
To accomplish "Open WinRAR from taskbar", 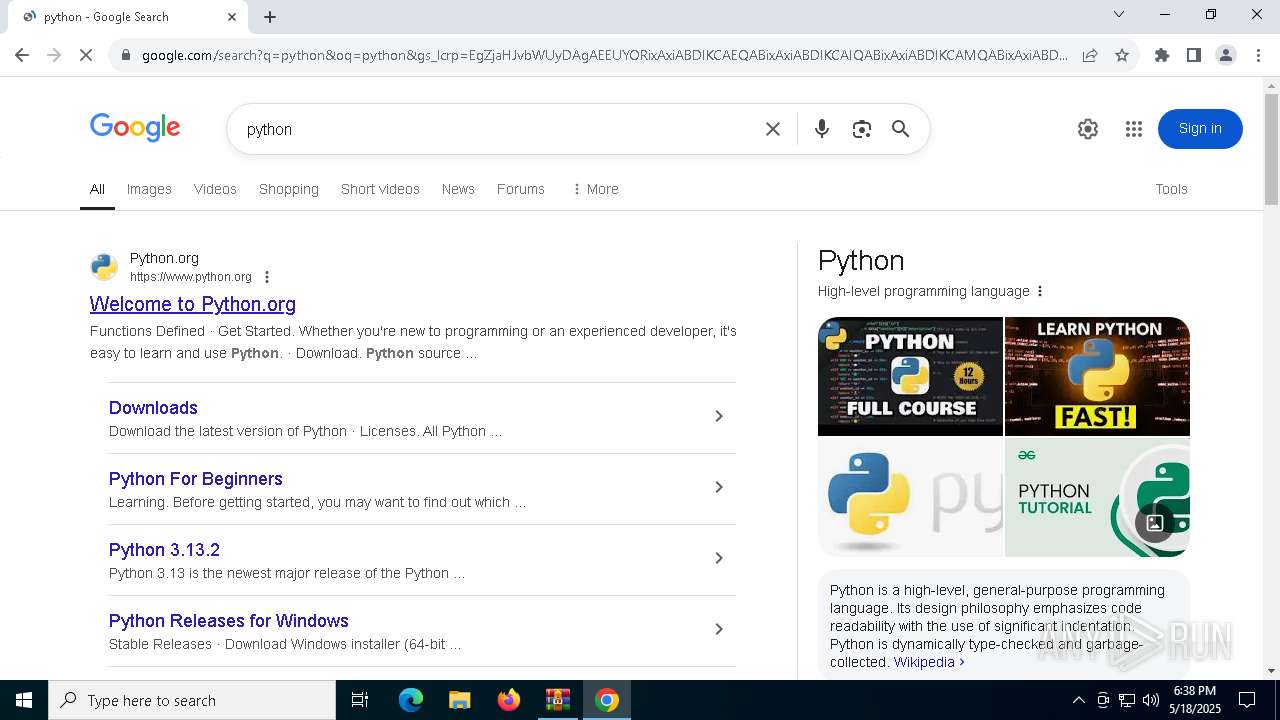I will pyautogui.click(x=558, y=700).
